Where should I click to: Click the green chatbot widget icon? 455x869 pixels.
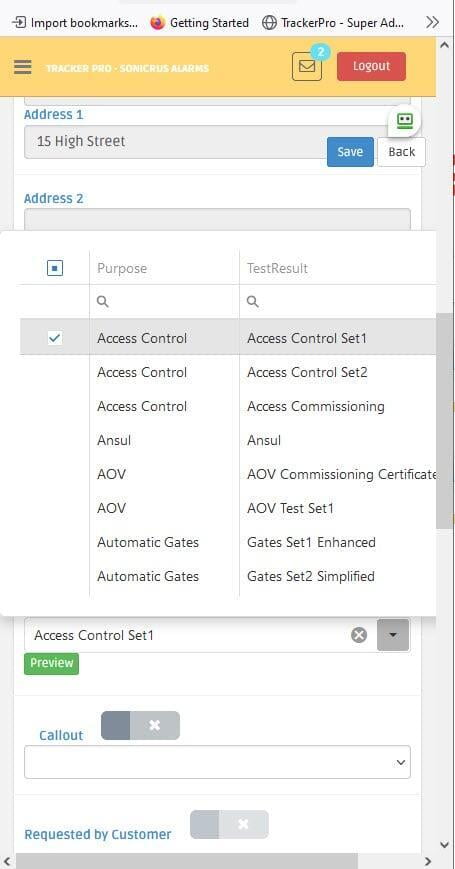[405, 120]
